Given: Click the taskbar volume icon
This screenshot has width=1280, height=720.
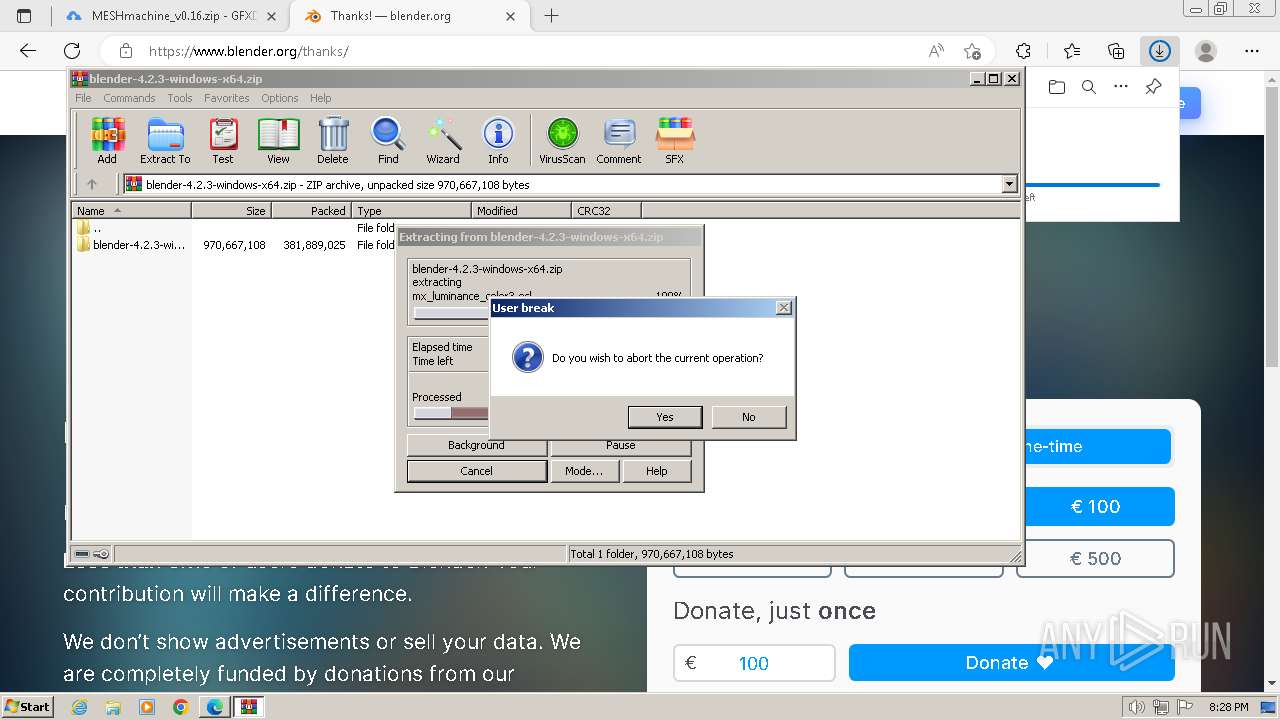Looking at the screenshot, I should coord(1137,707).
